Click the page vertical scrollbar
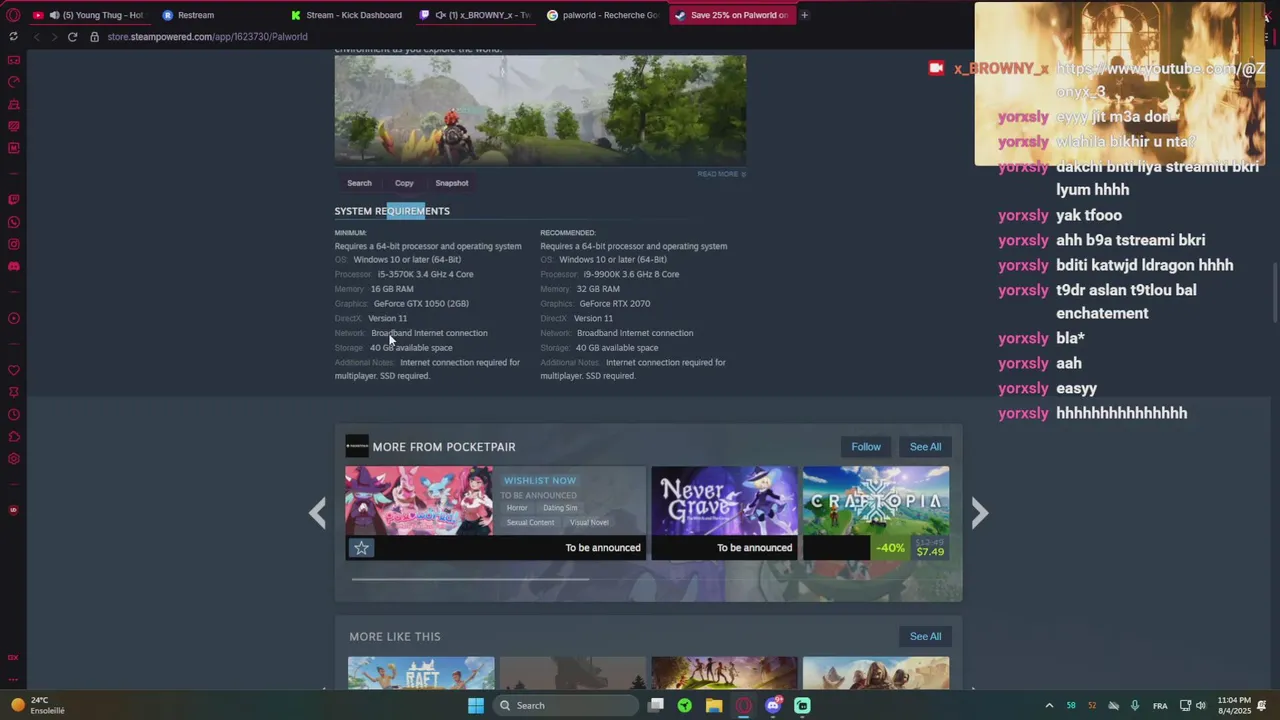1280x720 pixels. tap(1274, 292)
